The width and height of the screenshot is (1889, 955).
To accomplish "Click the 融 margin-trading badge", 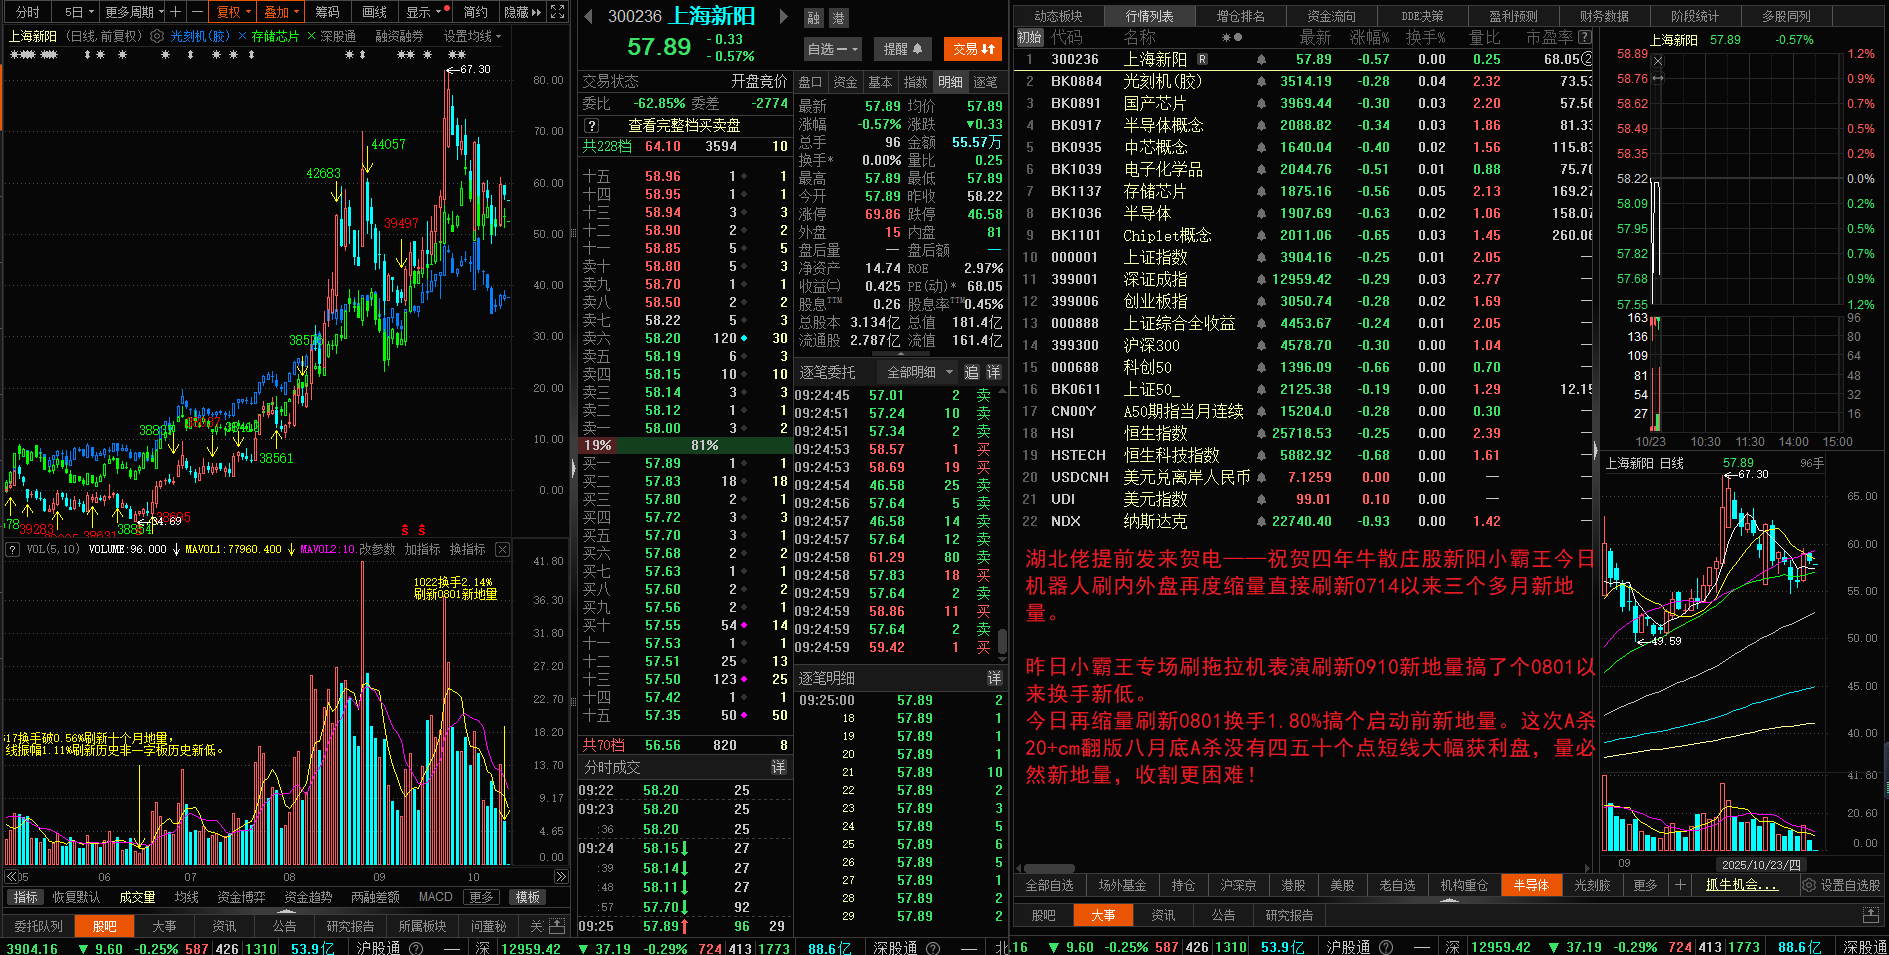I will (x=814, y=18).
